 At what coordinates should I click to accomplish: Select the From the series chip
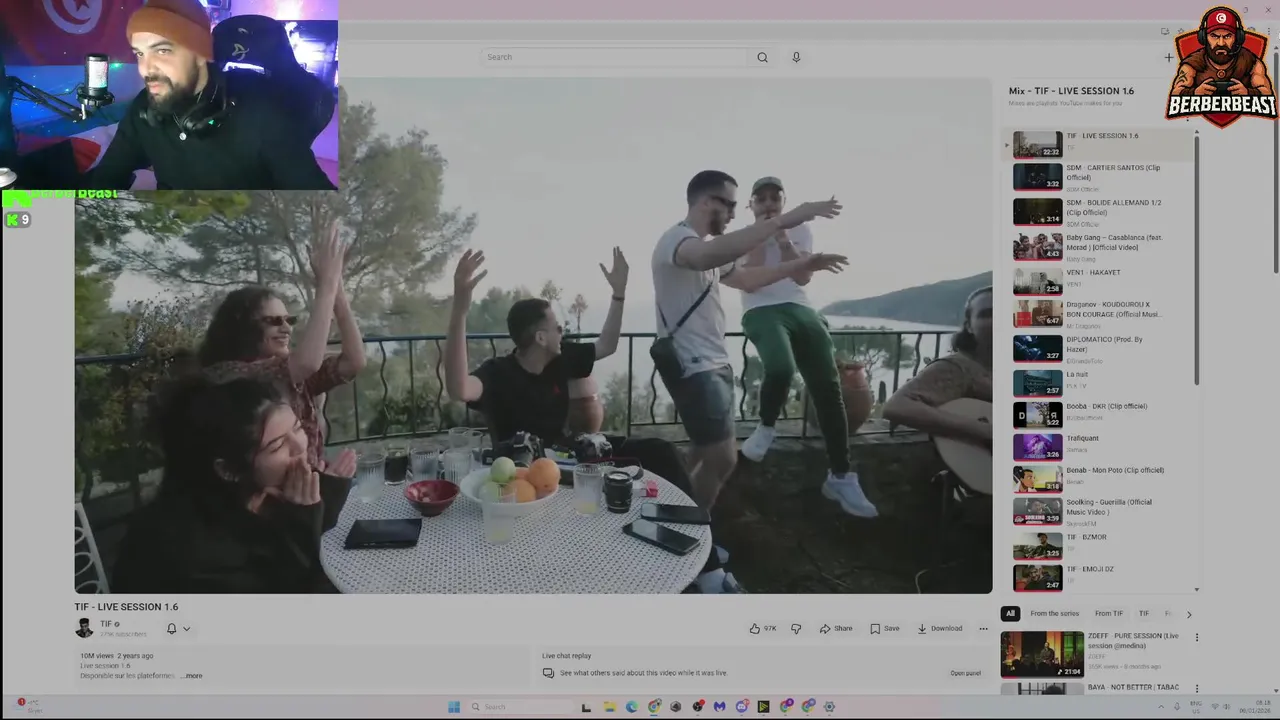1054,613
